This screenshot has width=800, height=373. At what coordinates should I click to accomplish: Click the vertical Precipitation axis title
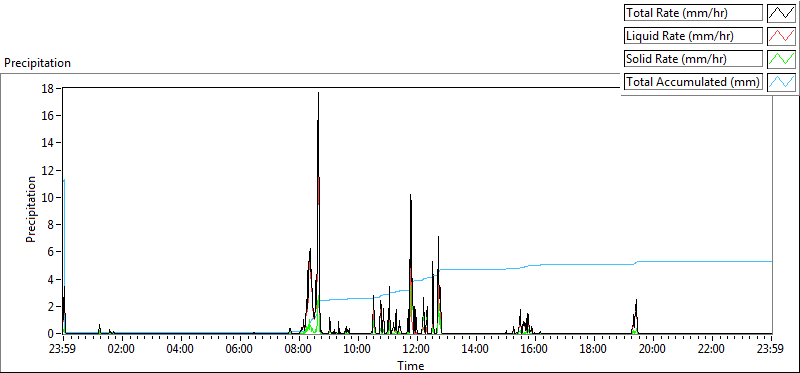tap(31, 210)
